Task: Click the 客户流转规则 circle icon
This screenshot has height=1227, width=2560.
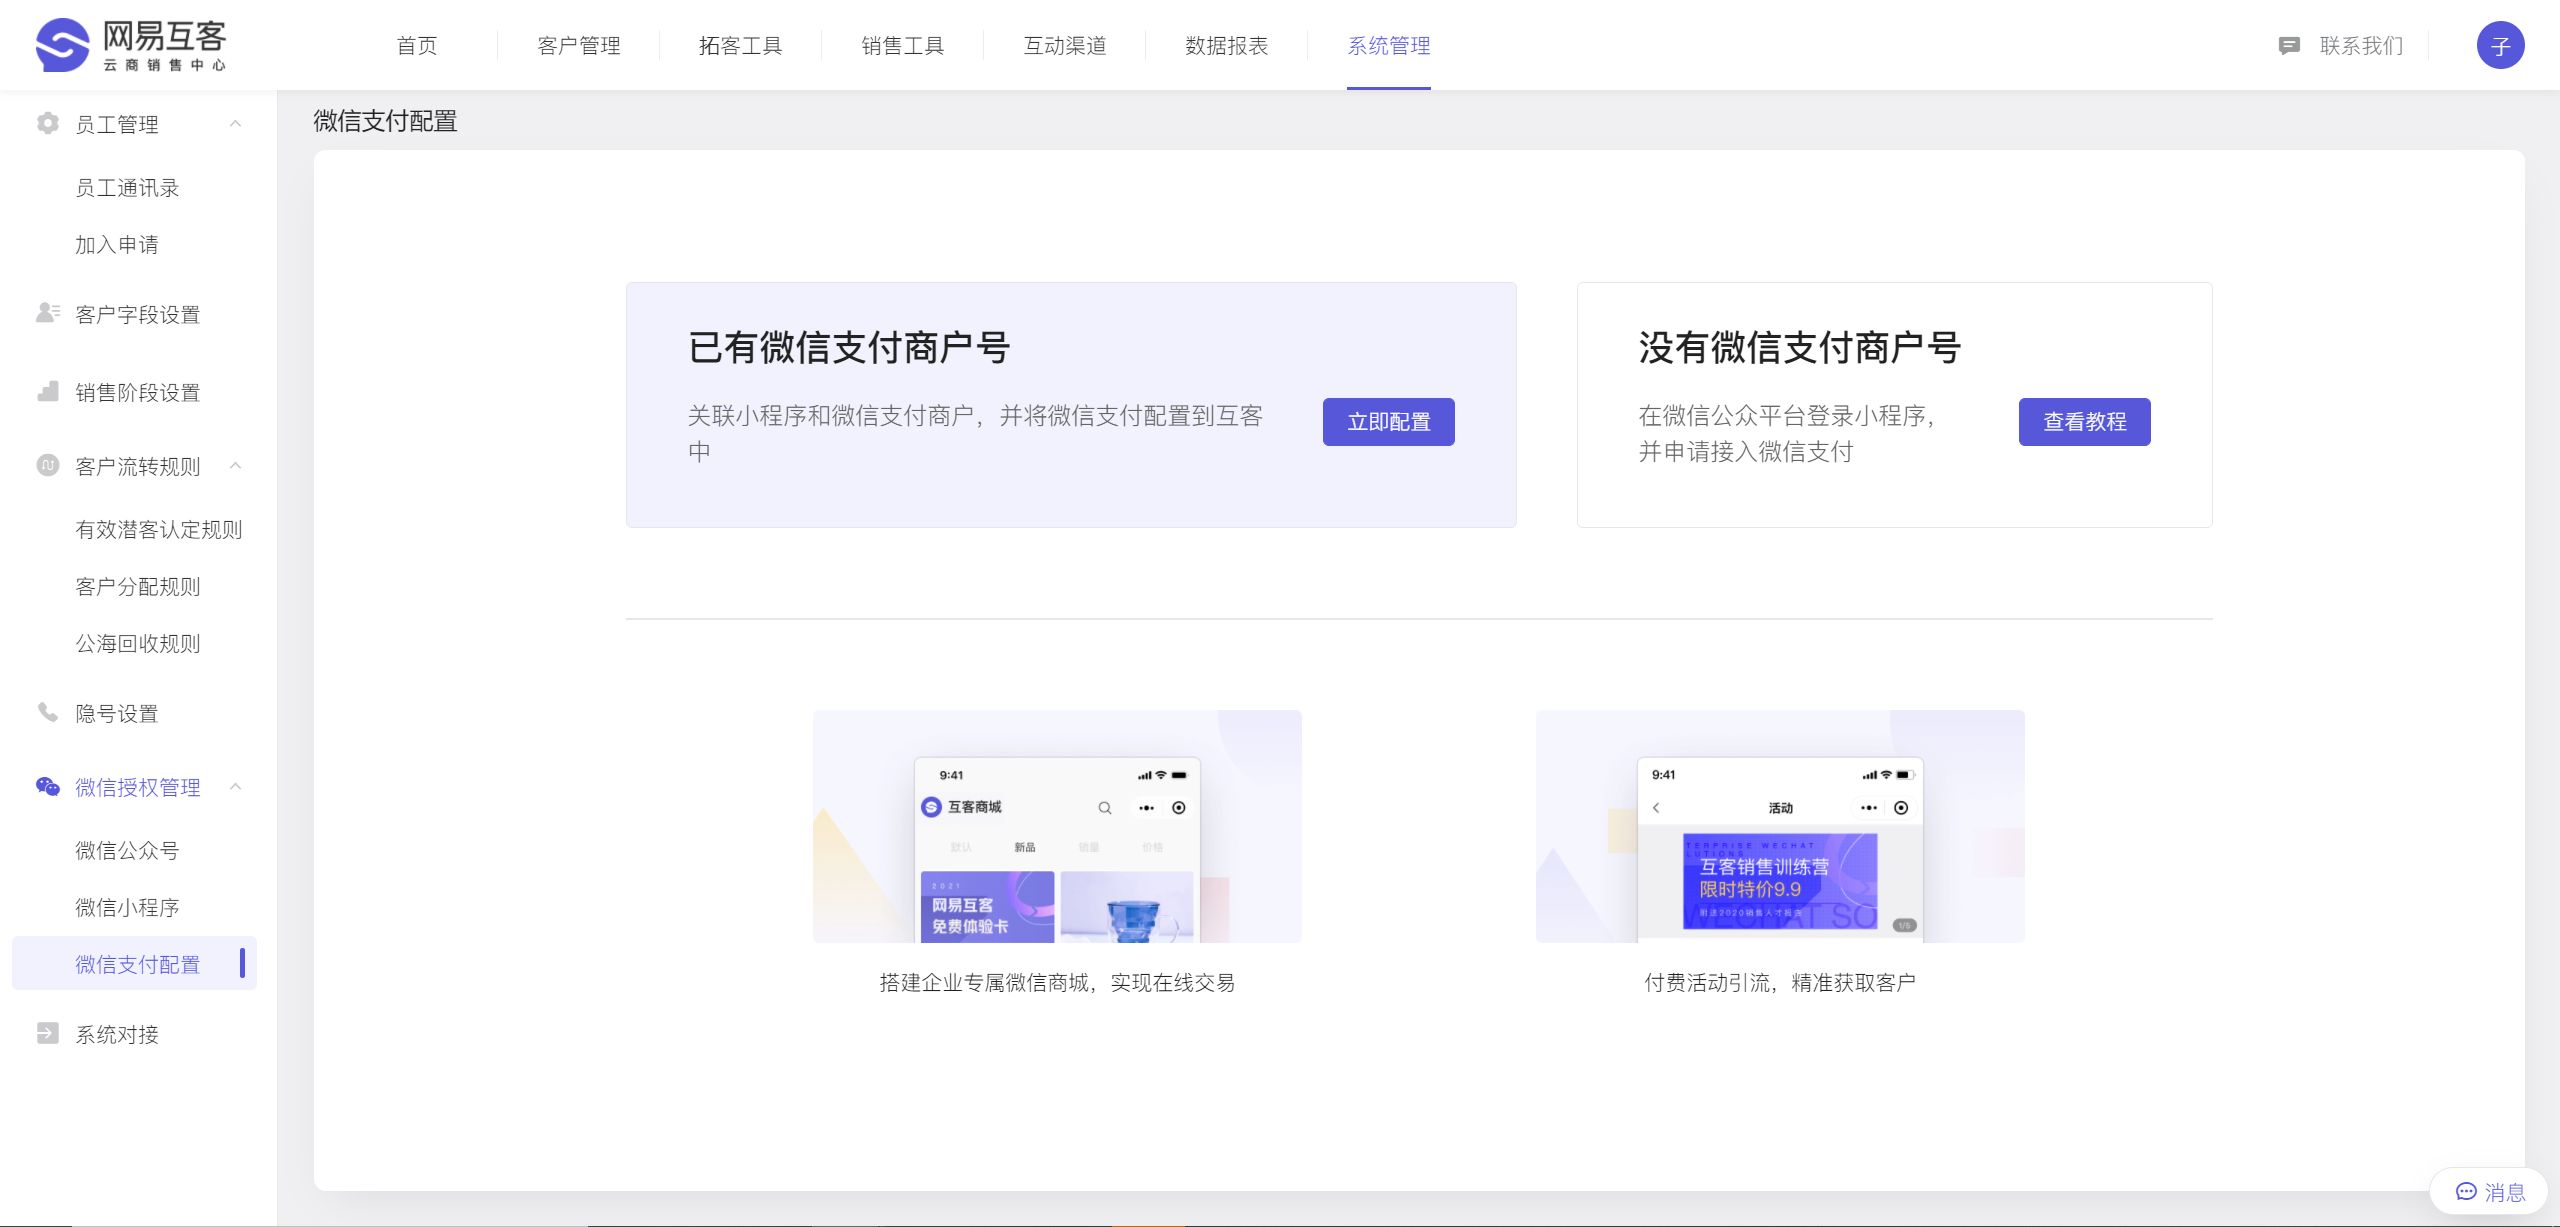Action: (x=47, y=465)
